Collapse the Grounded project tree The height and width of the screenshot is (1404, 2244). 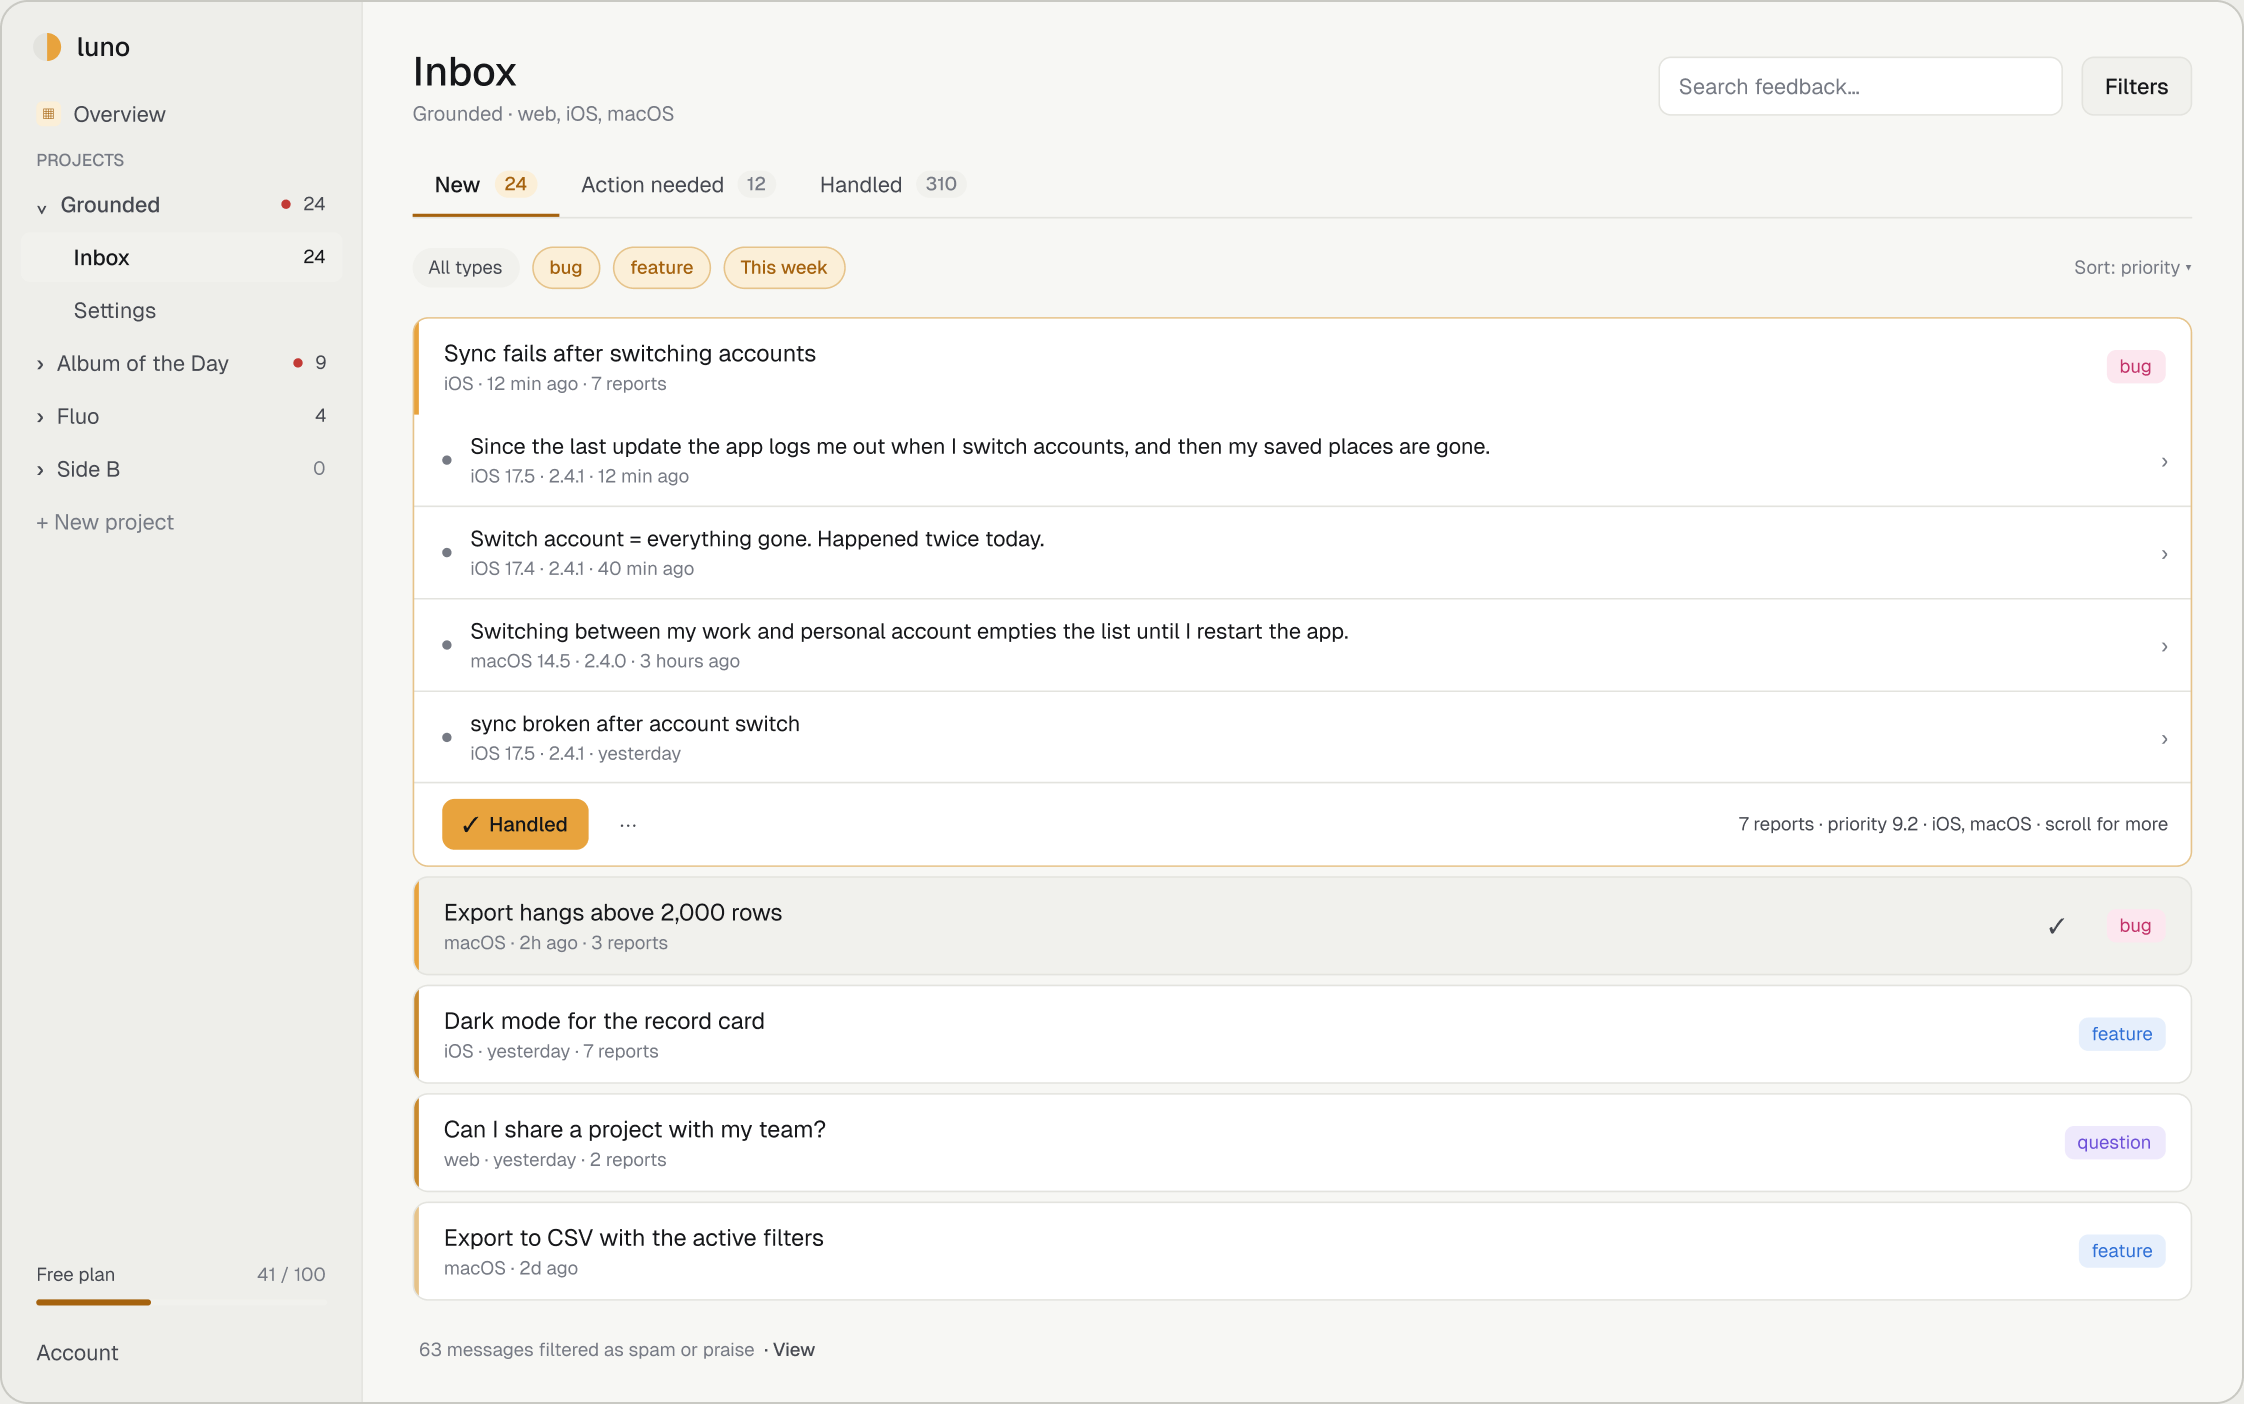[41, 207]
